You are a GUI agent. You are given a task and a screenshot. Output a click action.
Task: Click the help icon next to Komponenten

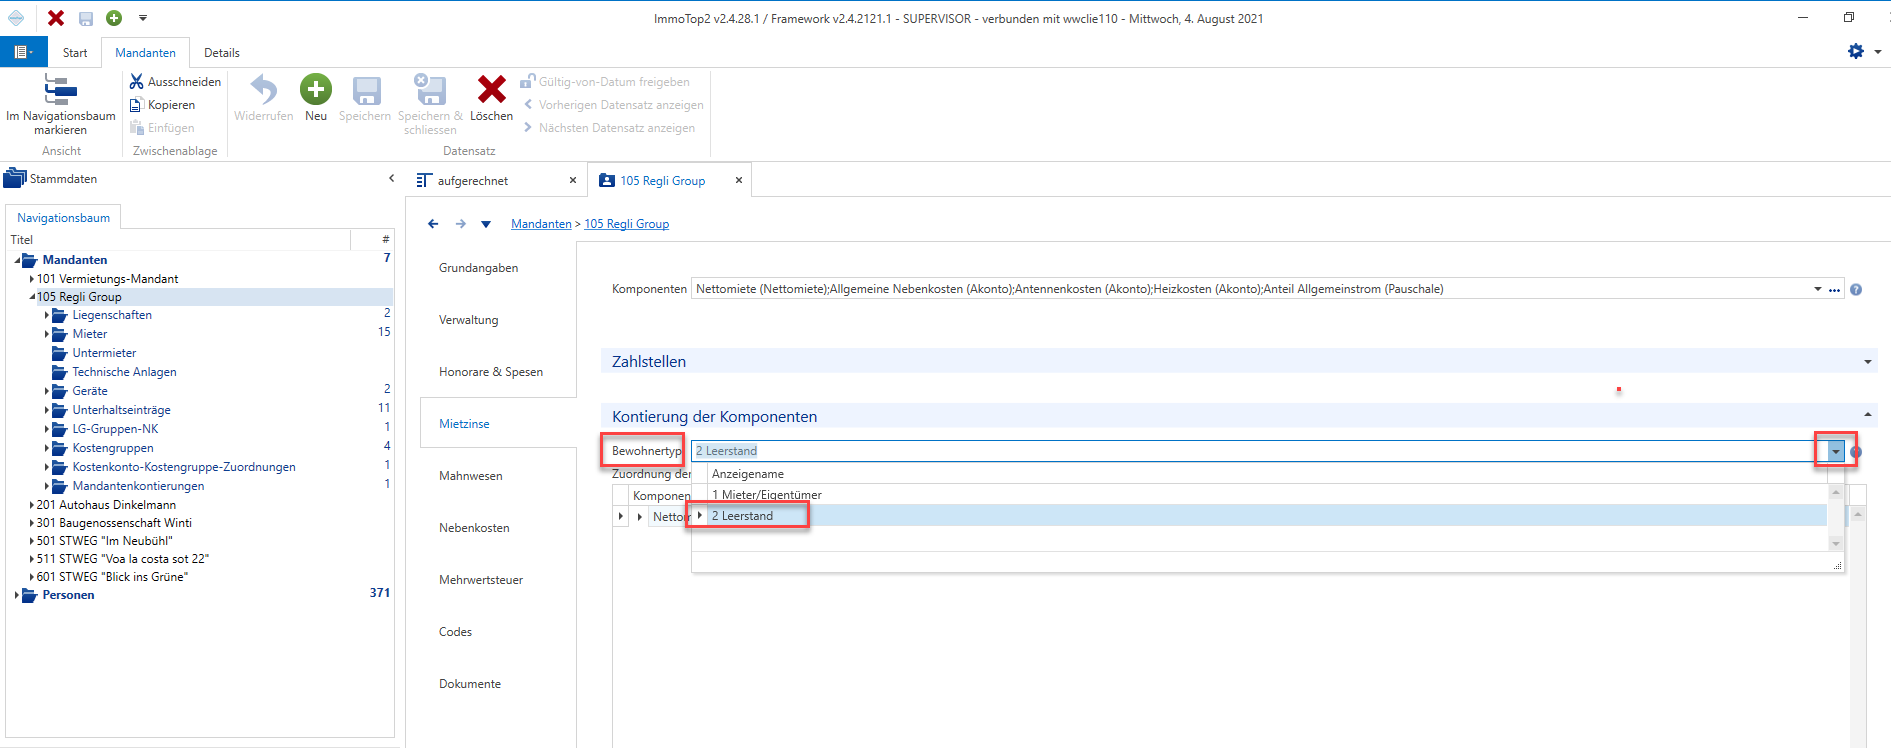1856,290
